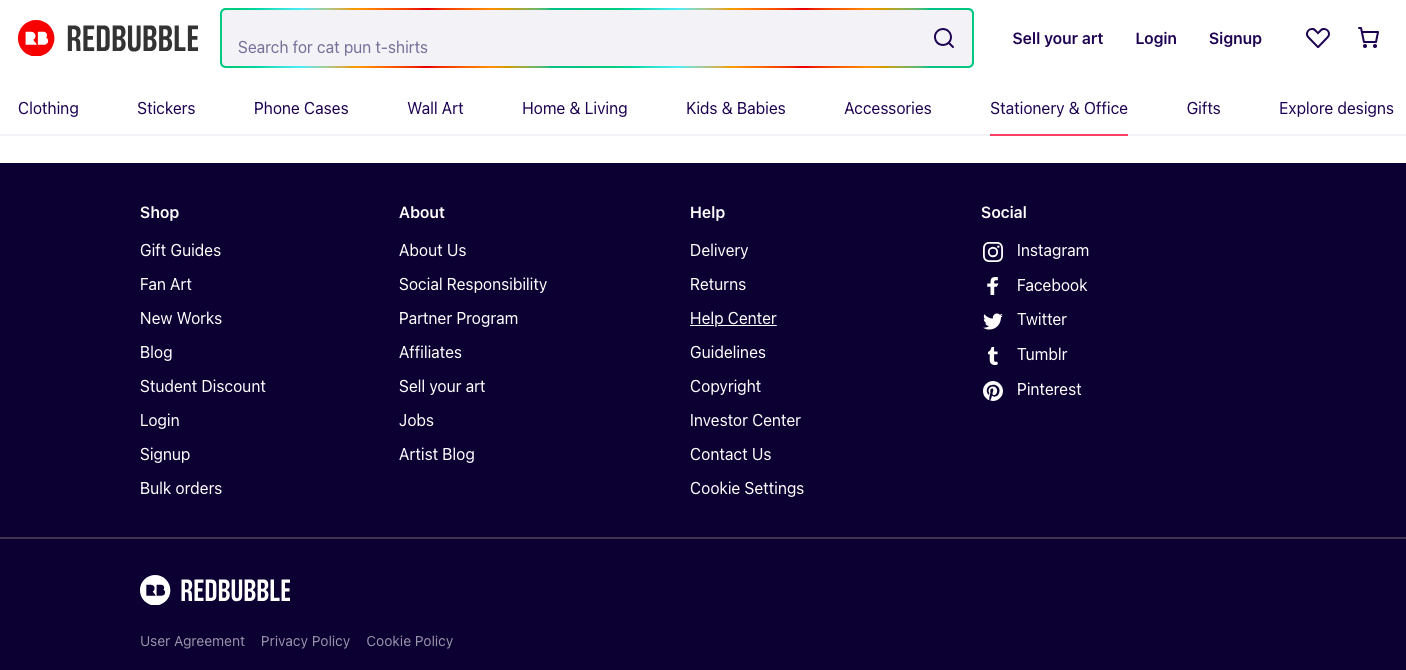Open the Affiliates link
1406x670 pixels.
point(430,352)
